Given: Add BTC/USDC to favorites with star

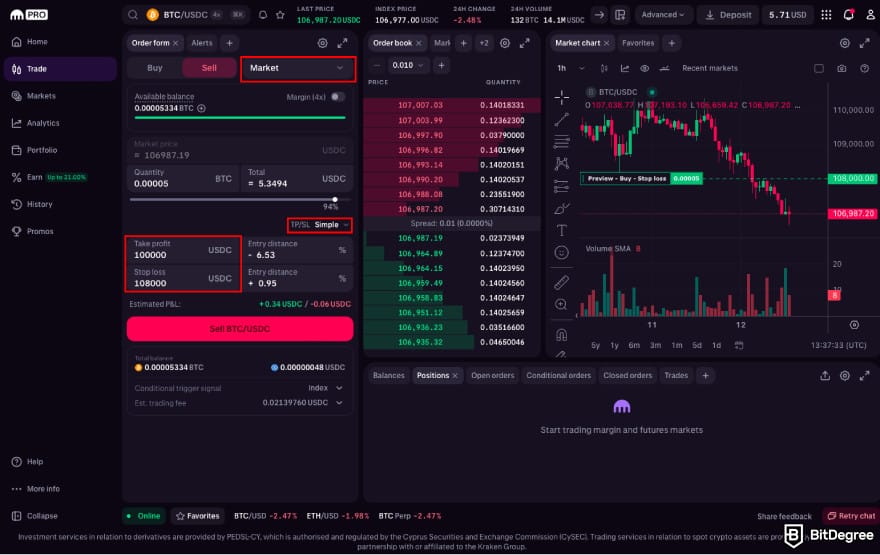Looking at the screenshot, I should pyautogui.click(x=280, y=15).
